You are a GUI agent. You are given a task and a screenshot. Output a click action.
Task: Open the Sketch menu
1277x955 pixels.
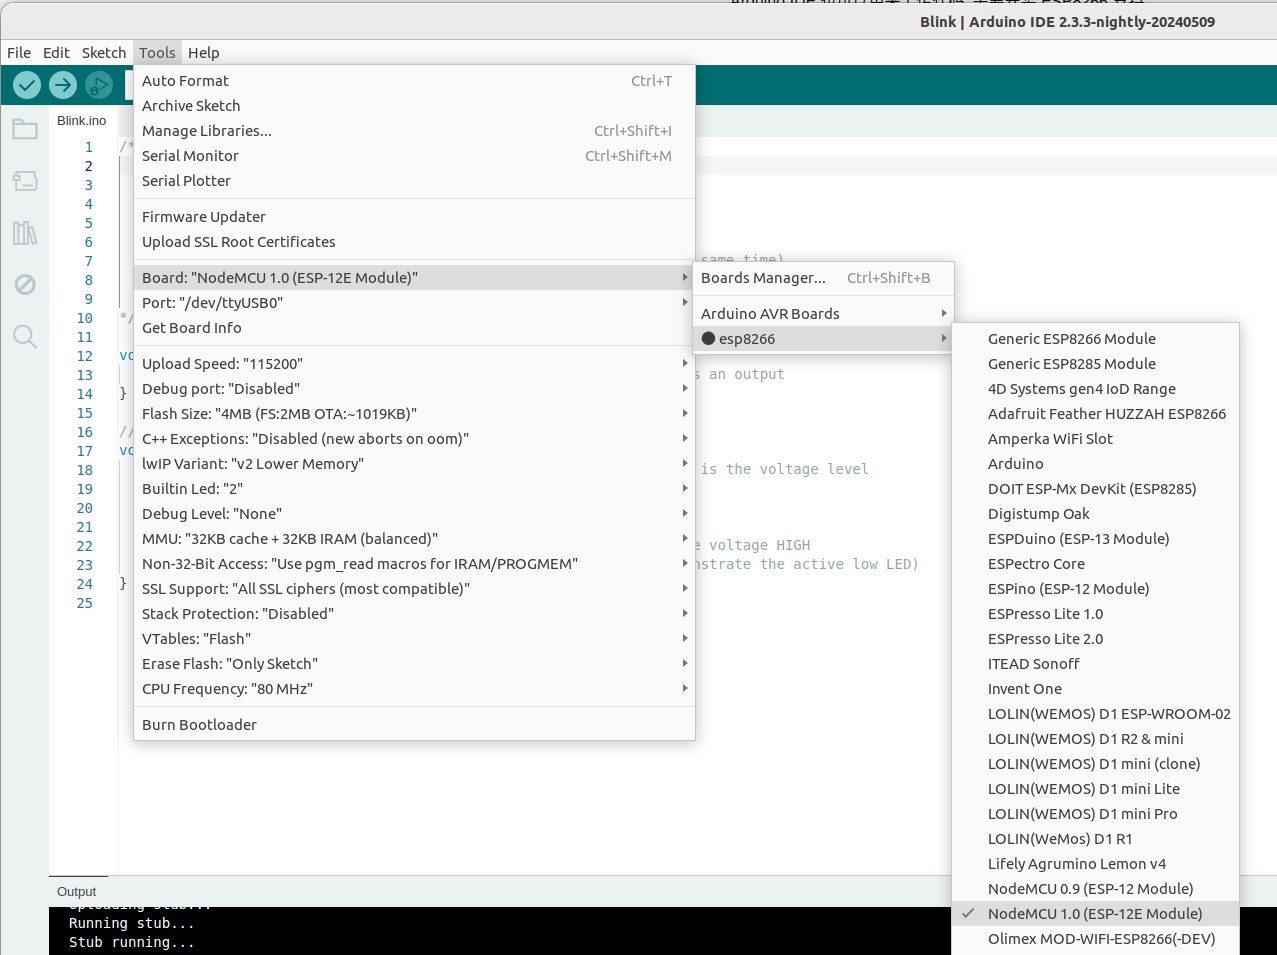(x=104, y=53)
